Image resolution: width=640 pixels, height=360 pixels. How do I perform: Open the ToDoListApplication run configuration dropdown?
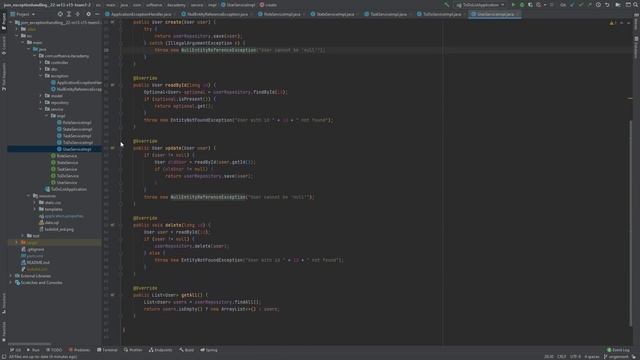(480, 5)
